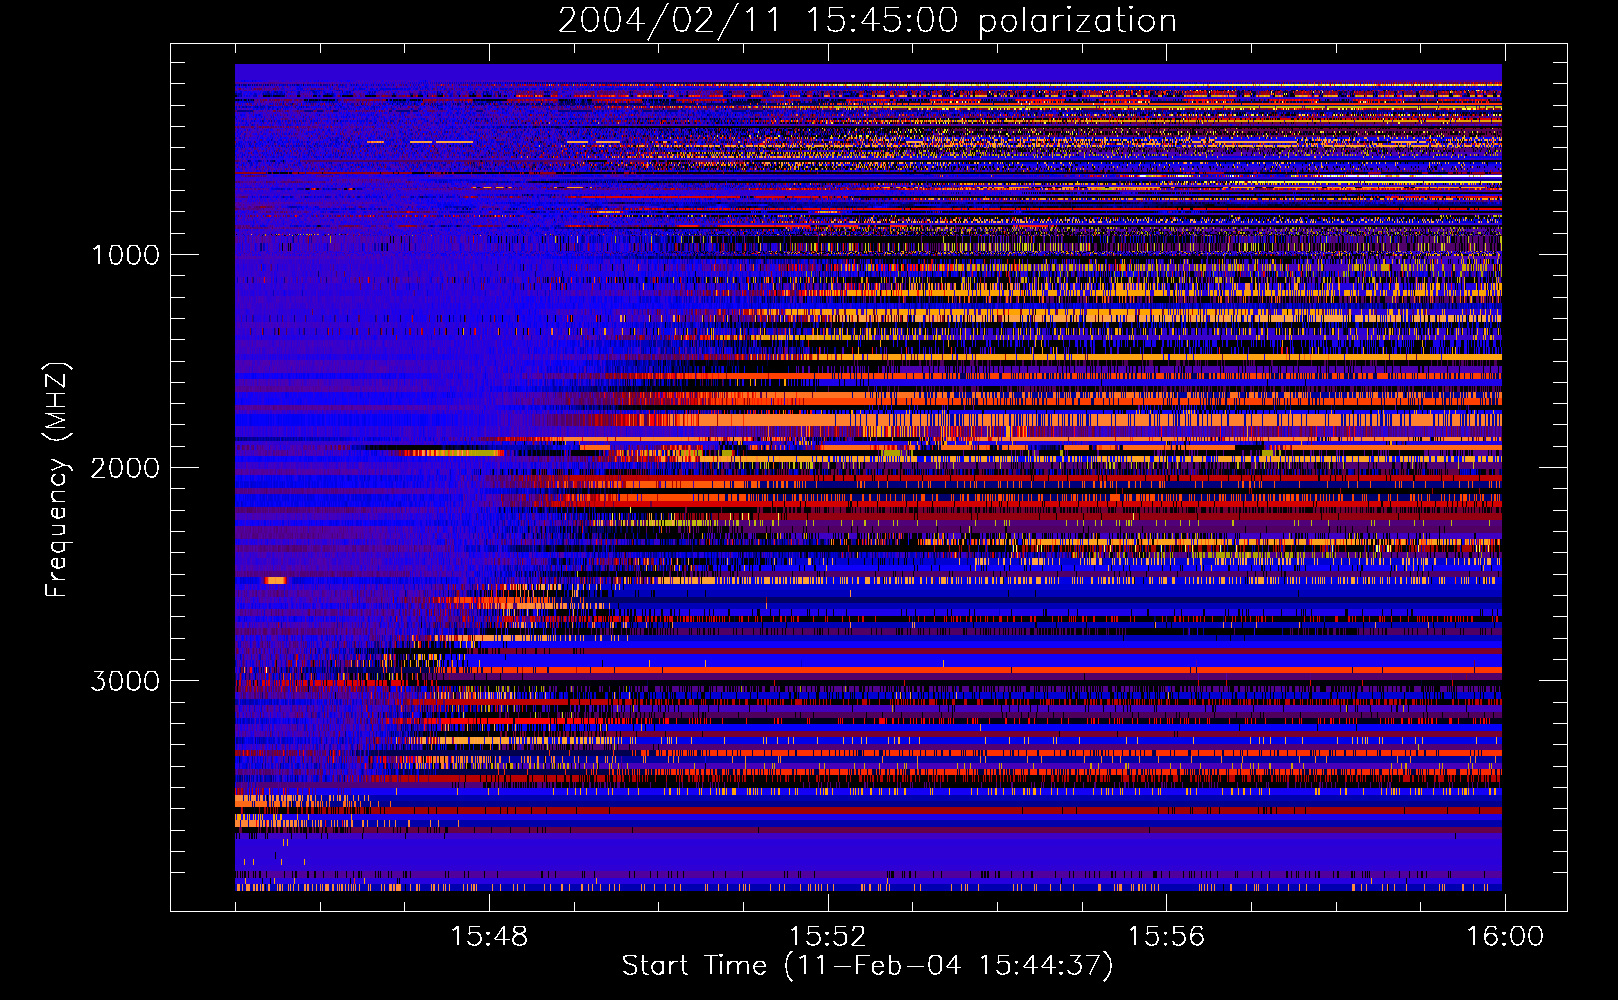Click the 2000 frequency tick label
This screenshot has height=1000, width=1618.
point(125,468)
